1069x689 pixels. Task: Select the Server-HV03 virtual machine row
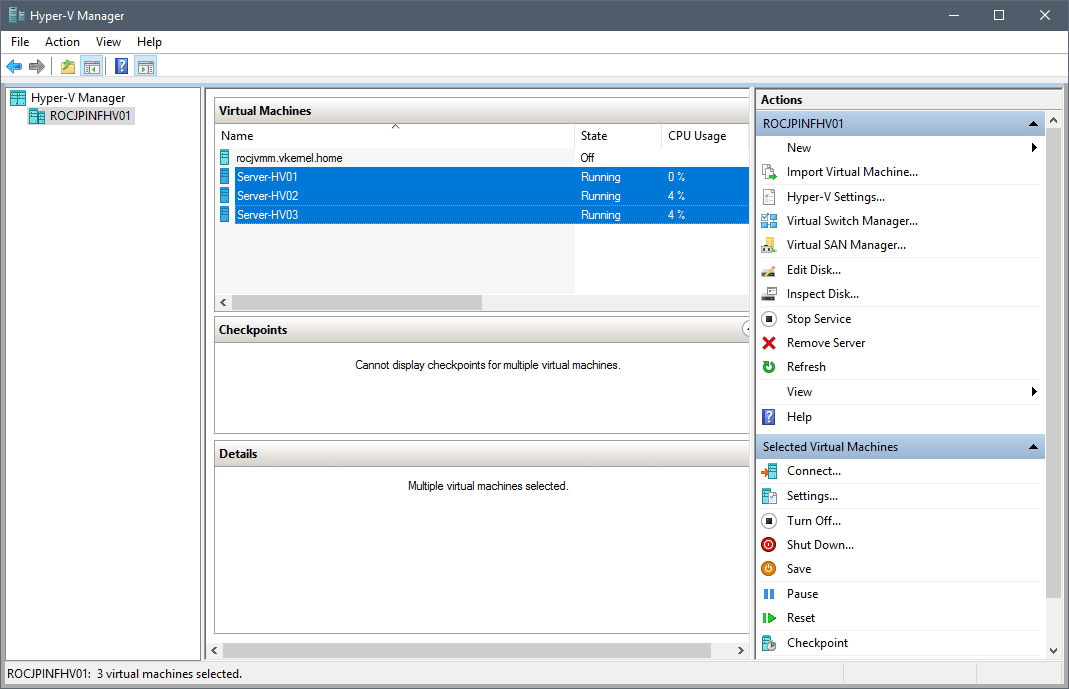click(491, 215)
